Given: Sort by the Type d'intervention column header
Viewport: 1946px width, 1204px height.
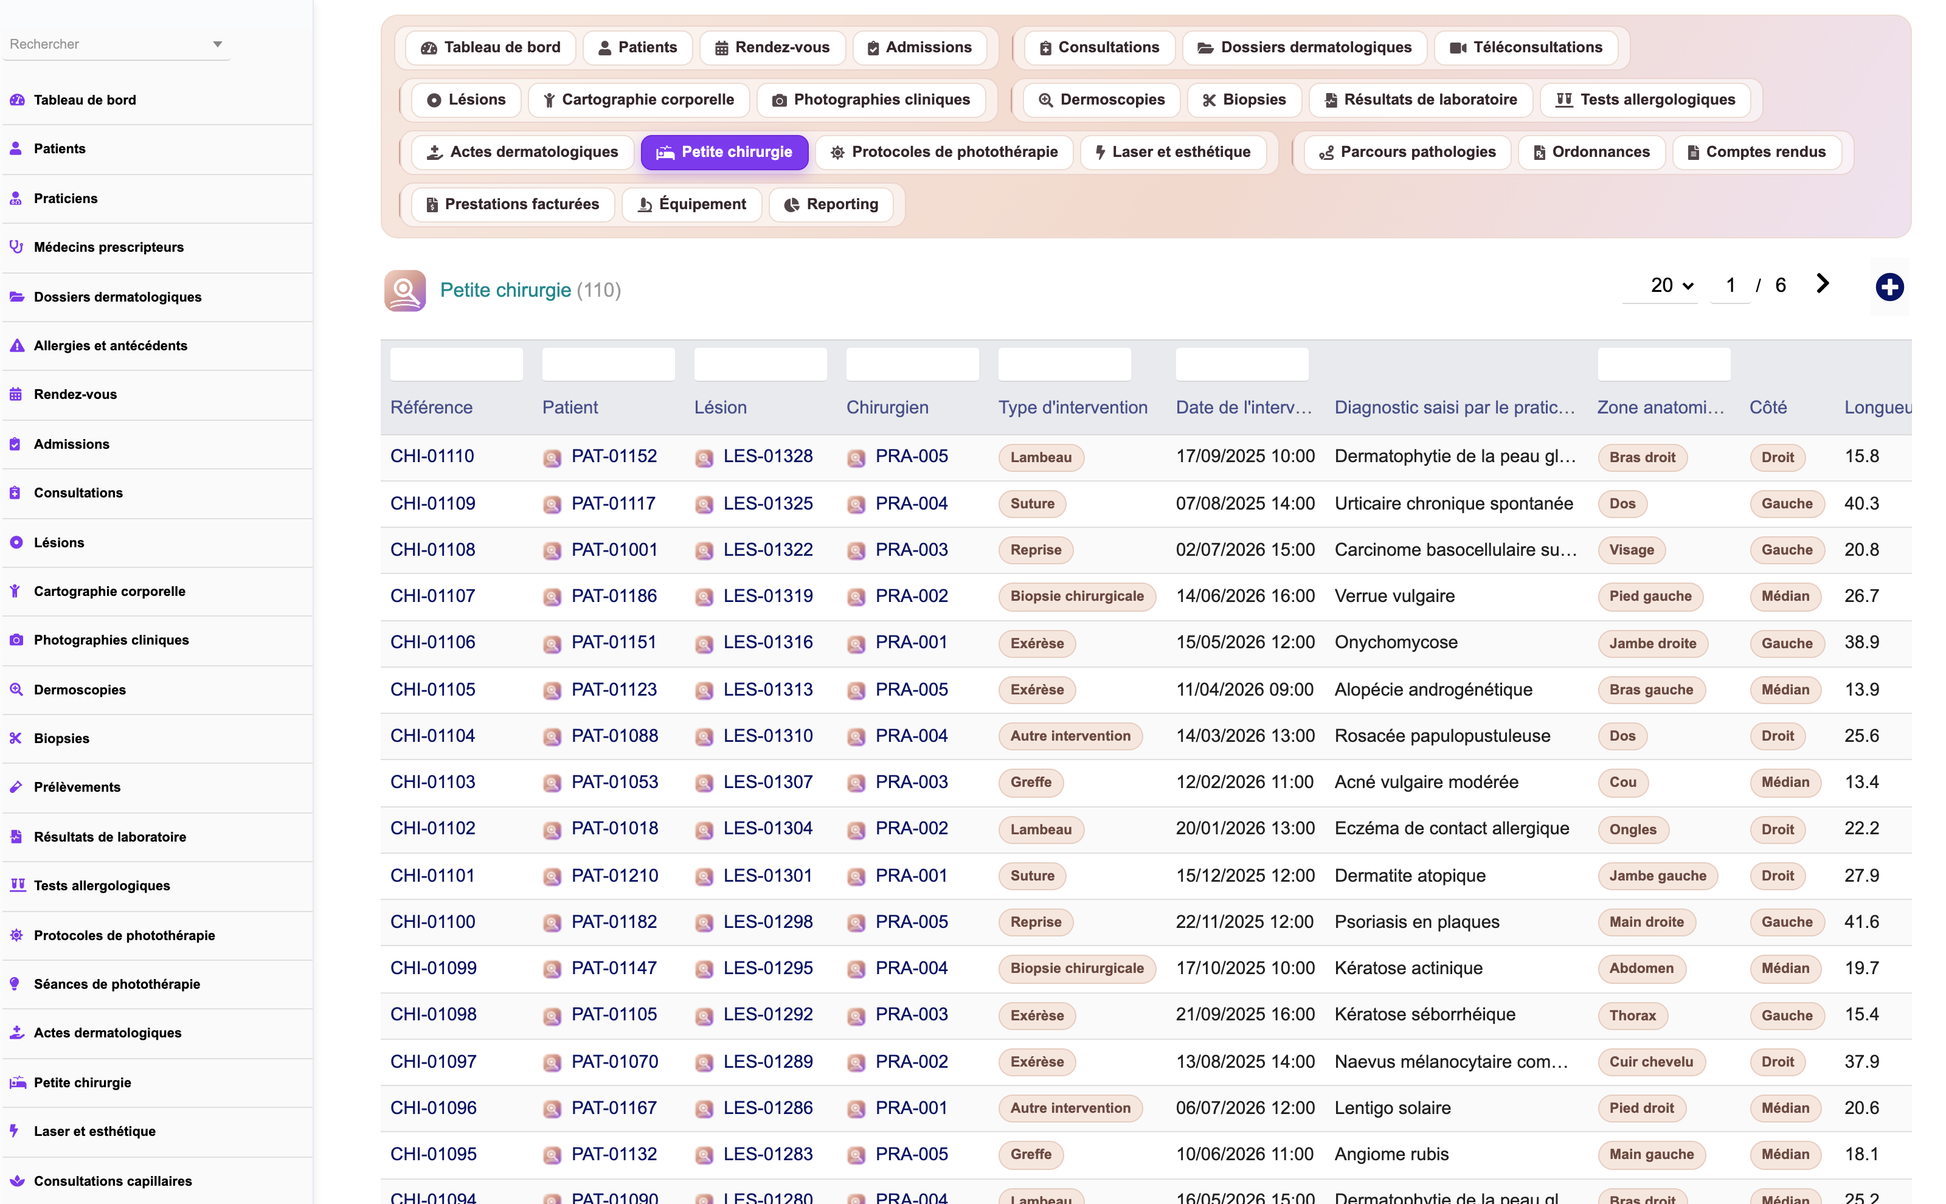Looking at the screenshot, I should [x=1073, y=408].
